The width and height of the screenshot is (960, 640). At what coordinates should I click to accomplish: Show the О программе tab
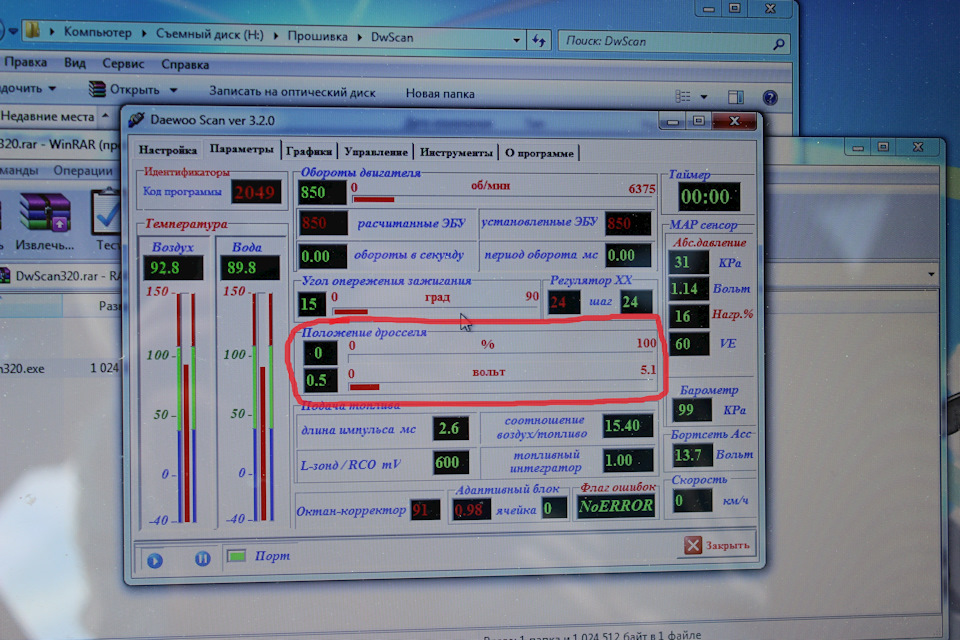click(539, 152)
